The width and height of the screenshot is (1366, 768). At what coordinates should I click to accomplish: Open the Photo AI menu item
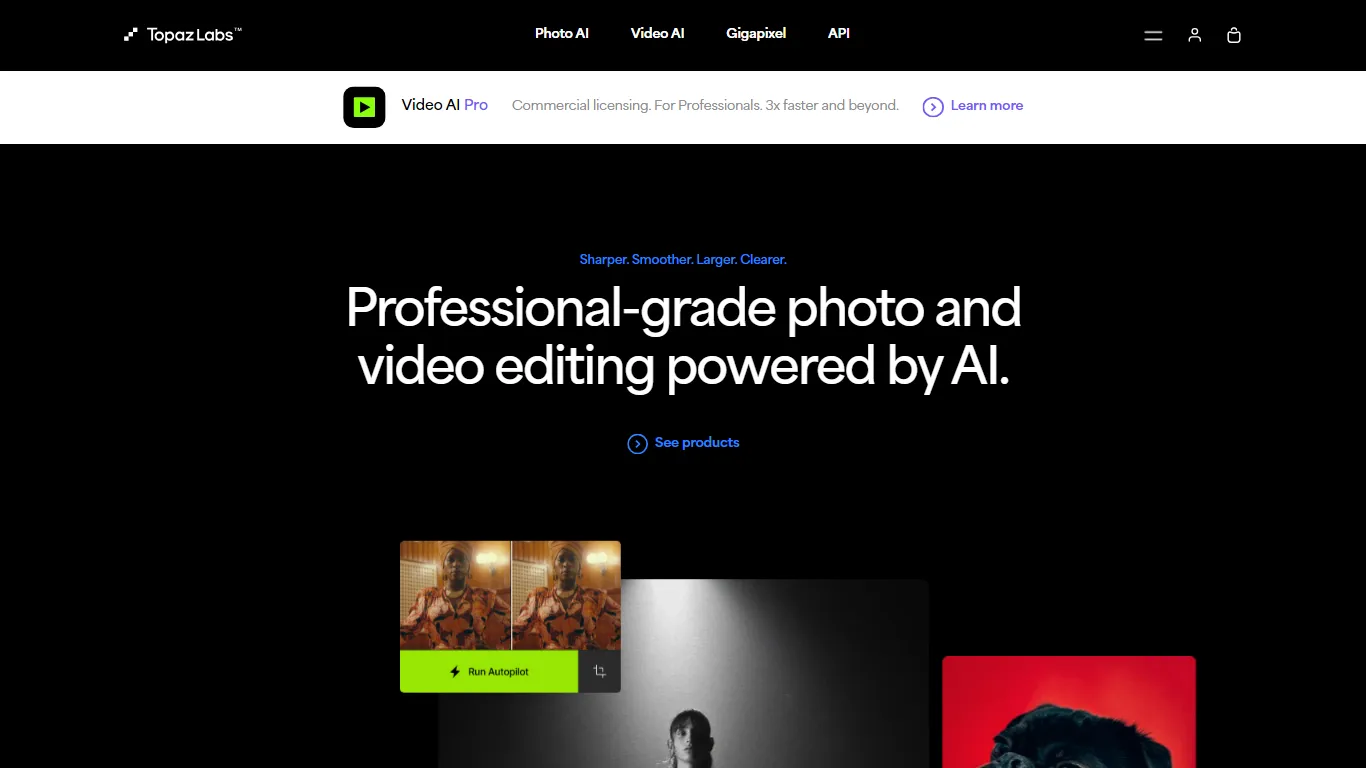coord(562,34)
